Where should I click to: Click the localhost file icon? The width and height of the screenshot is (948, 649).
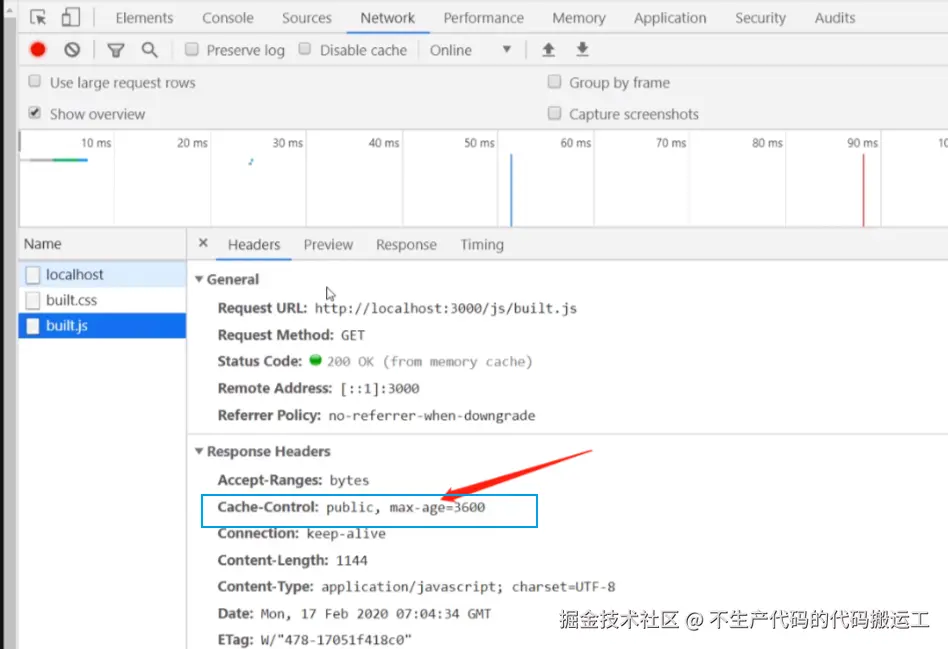33,275
